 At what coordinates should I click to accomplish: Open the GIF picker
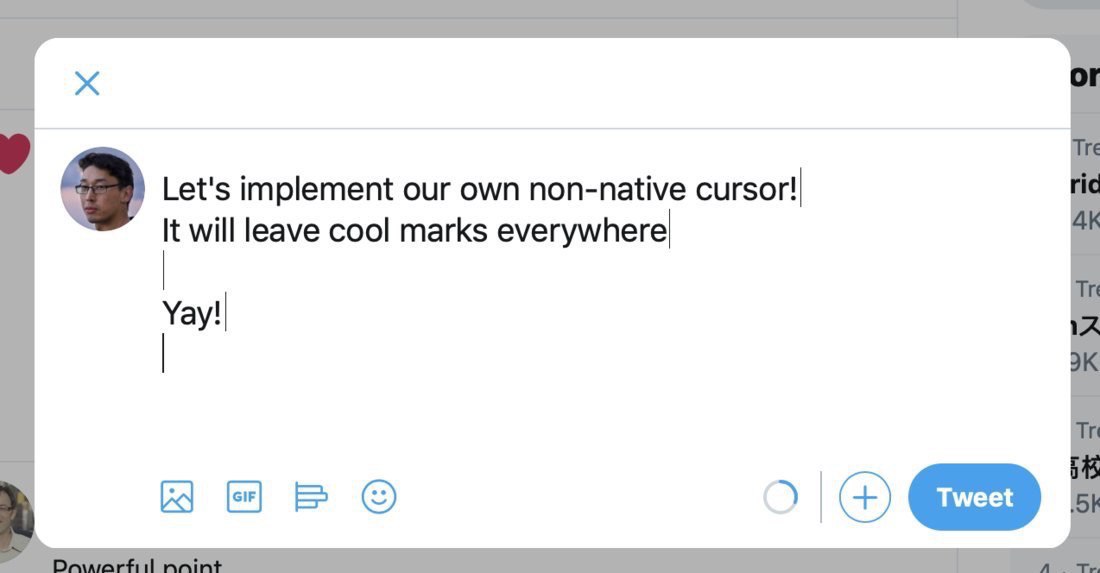(x=244, y=497)
